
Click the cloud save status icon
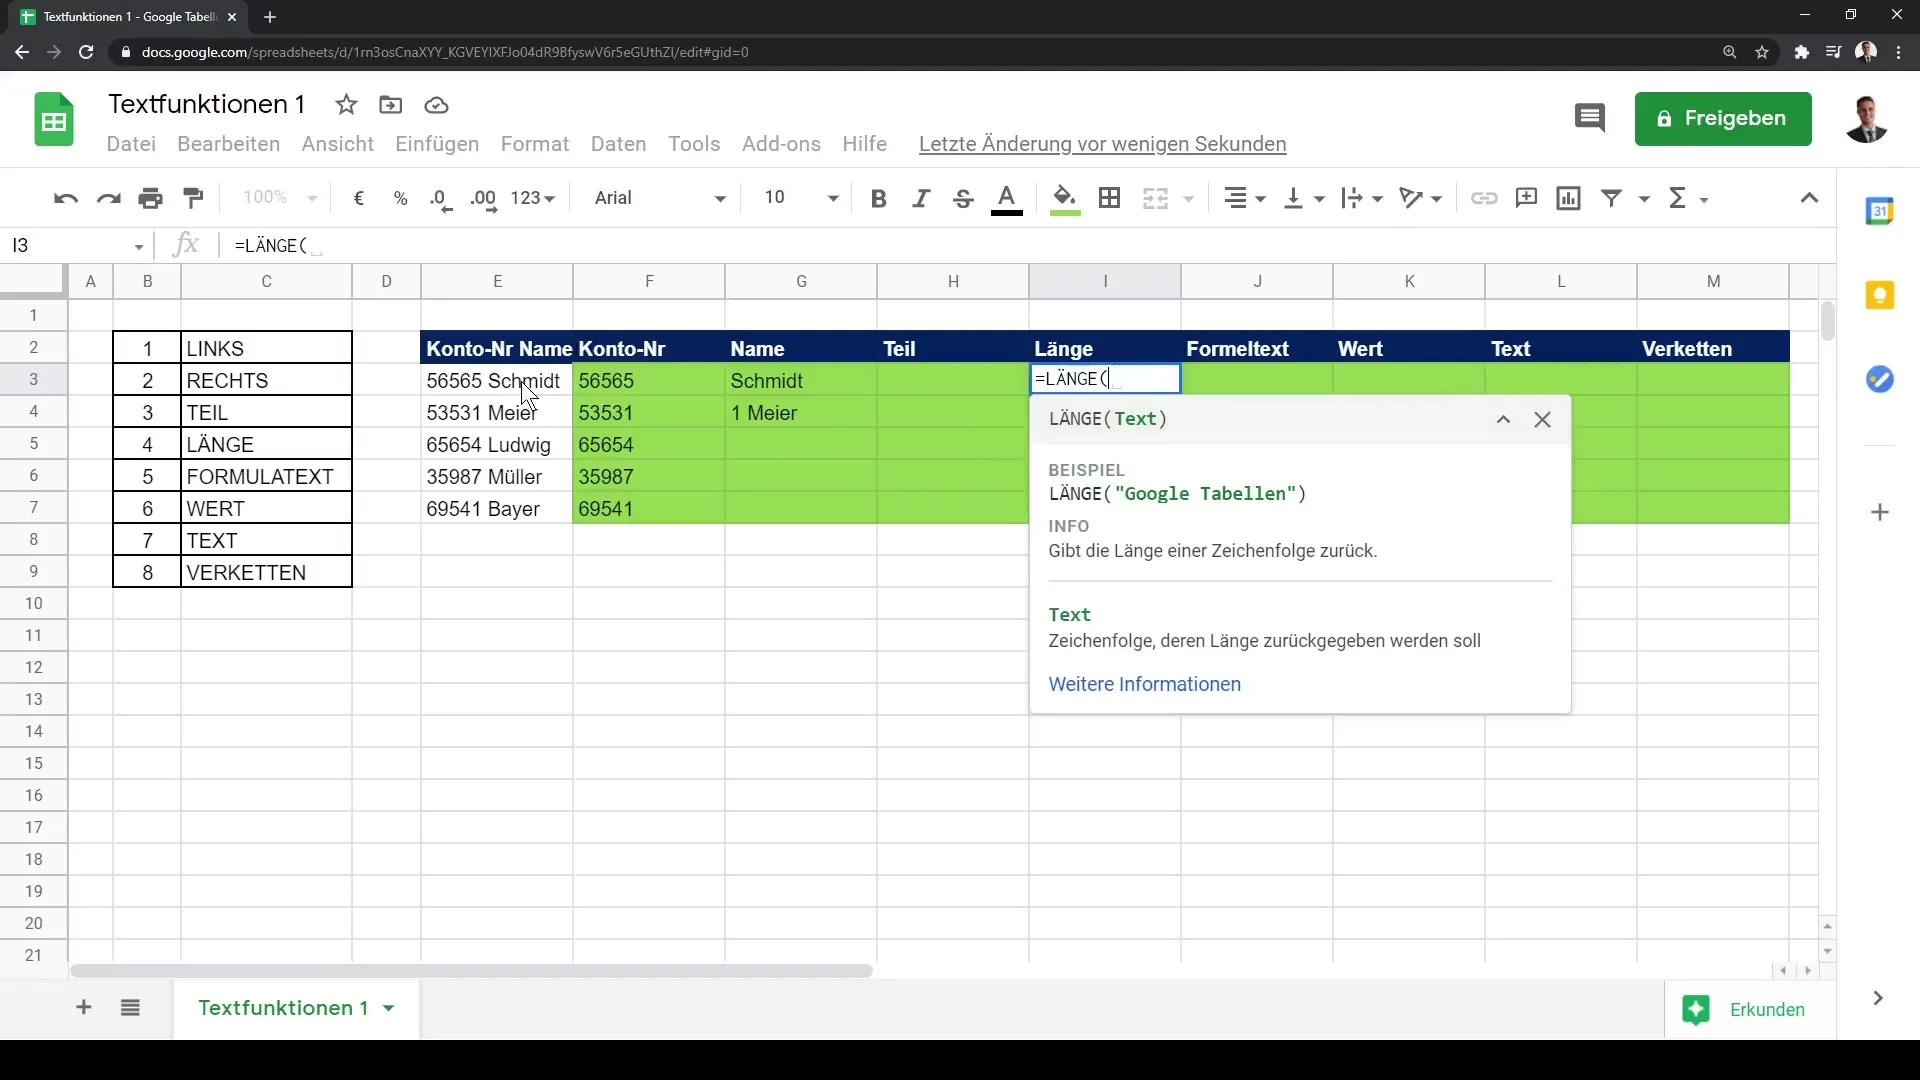coord(436,105)
